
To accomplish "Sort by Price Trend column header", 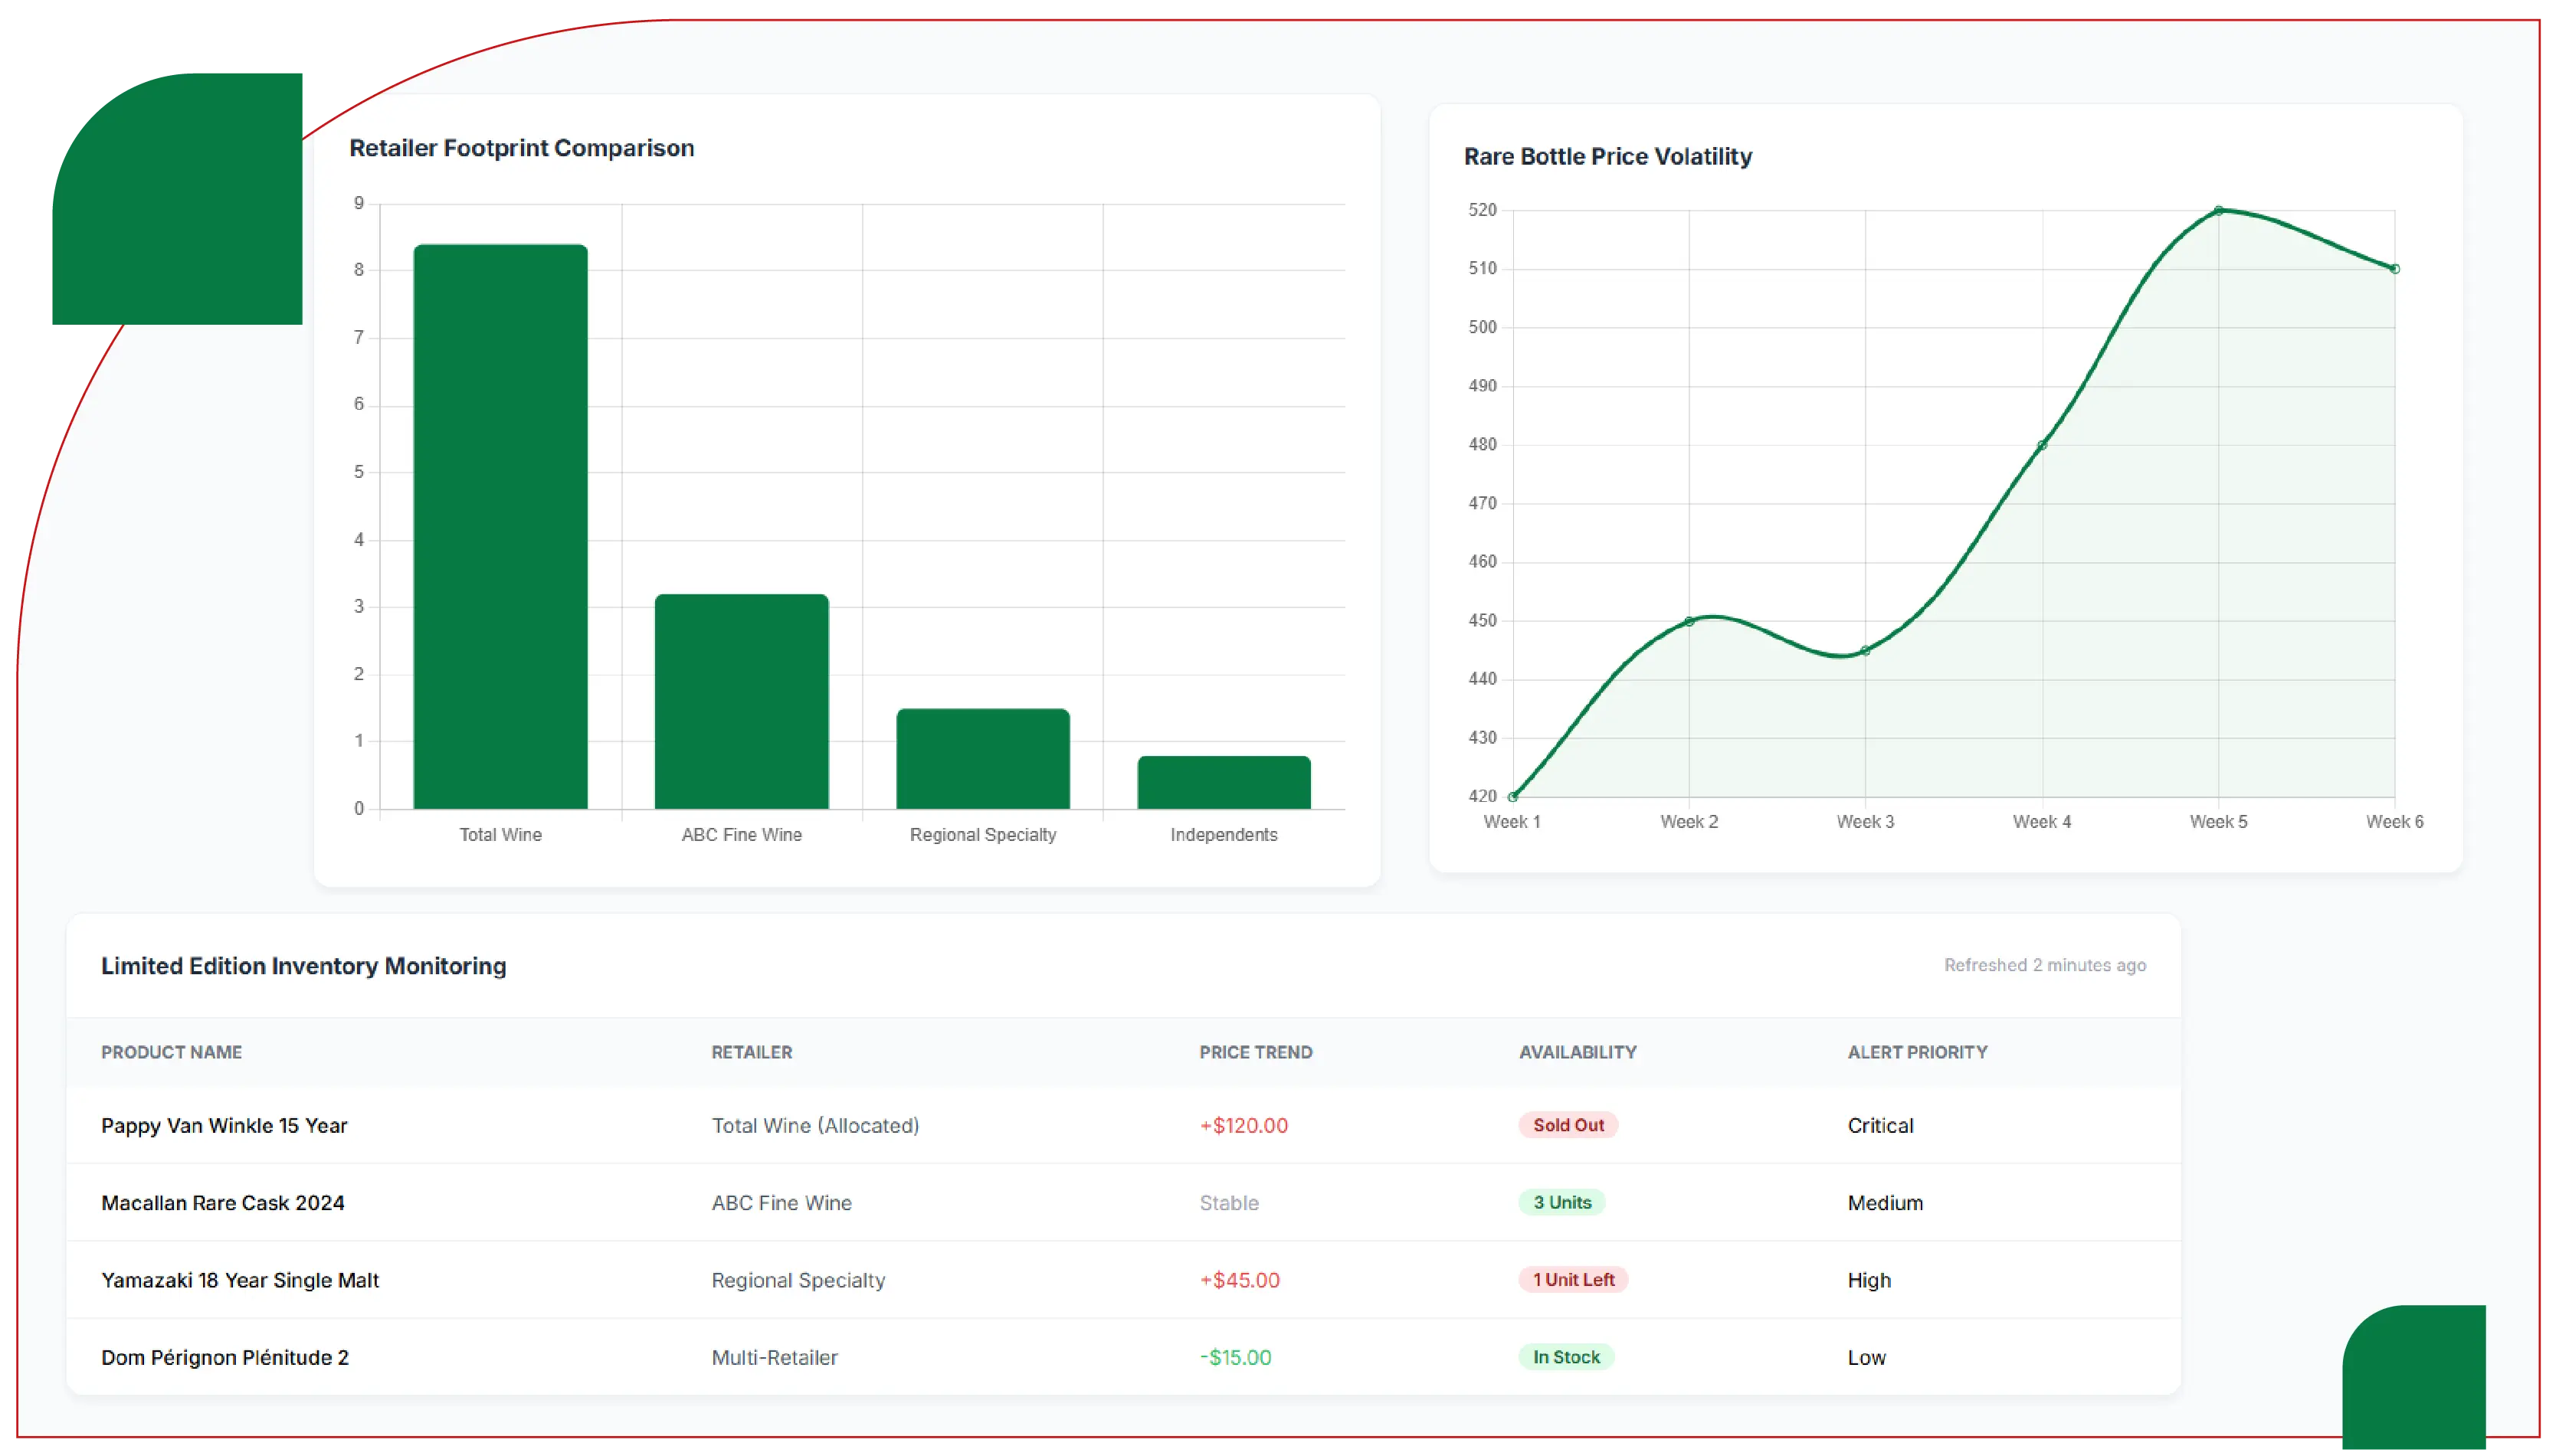I will [1255, 1052].
